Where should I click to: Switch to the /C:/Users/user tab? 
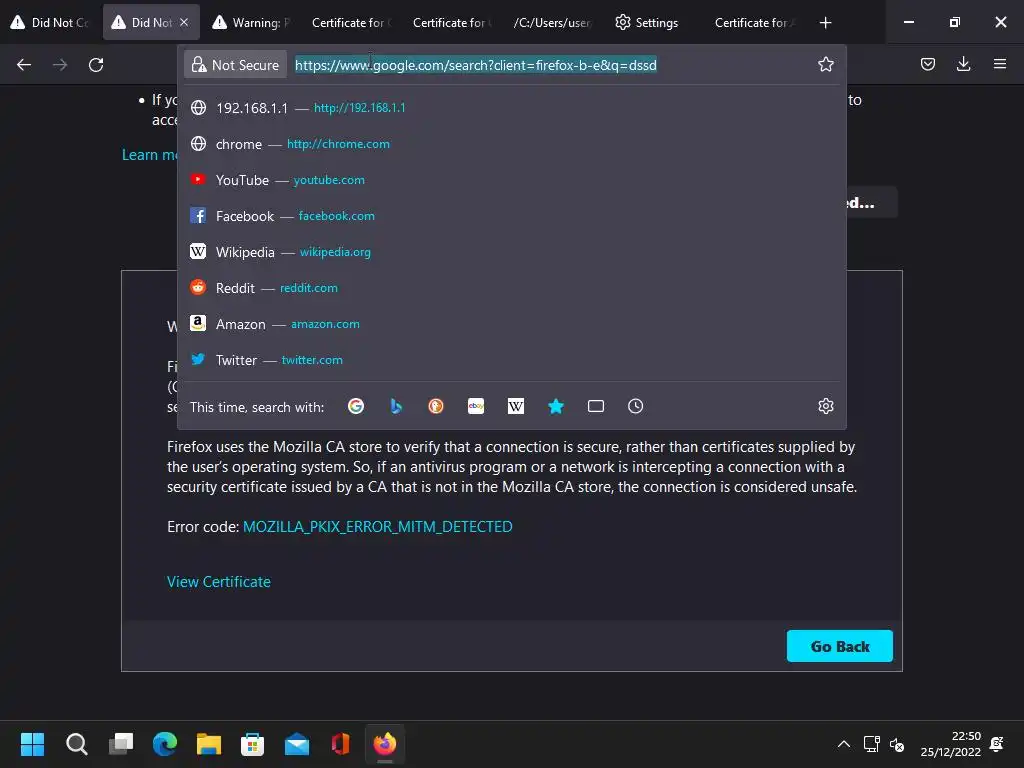coord(552,23)
